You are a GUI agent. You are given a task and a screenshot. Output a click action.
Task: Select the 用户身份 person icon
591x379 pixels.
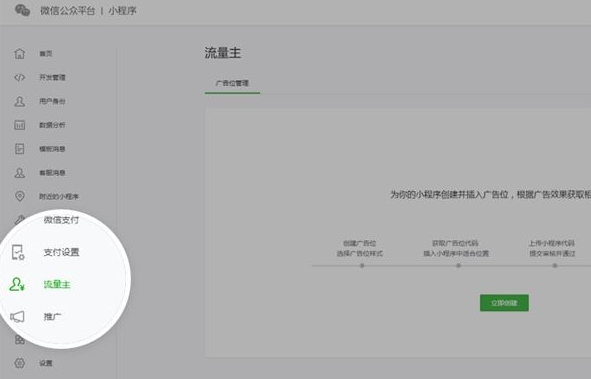click(20, 101)
